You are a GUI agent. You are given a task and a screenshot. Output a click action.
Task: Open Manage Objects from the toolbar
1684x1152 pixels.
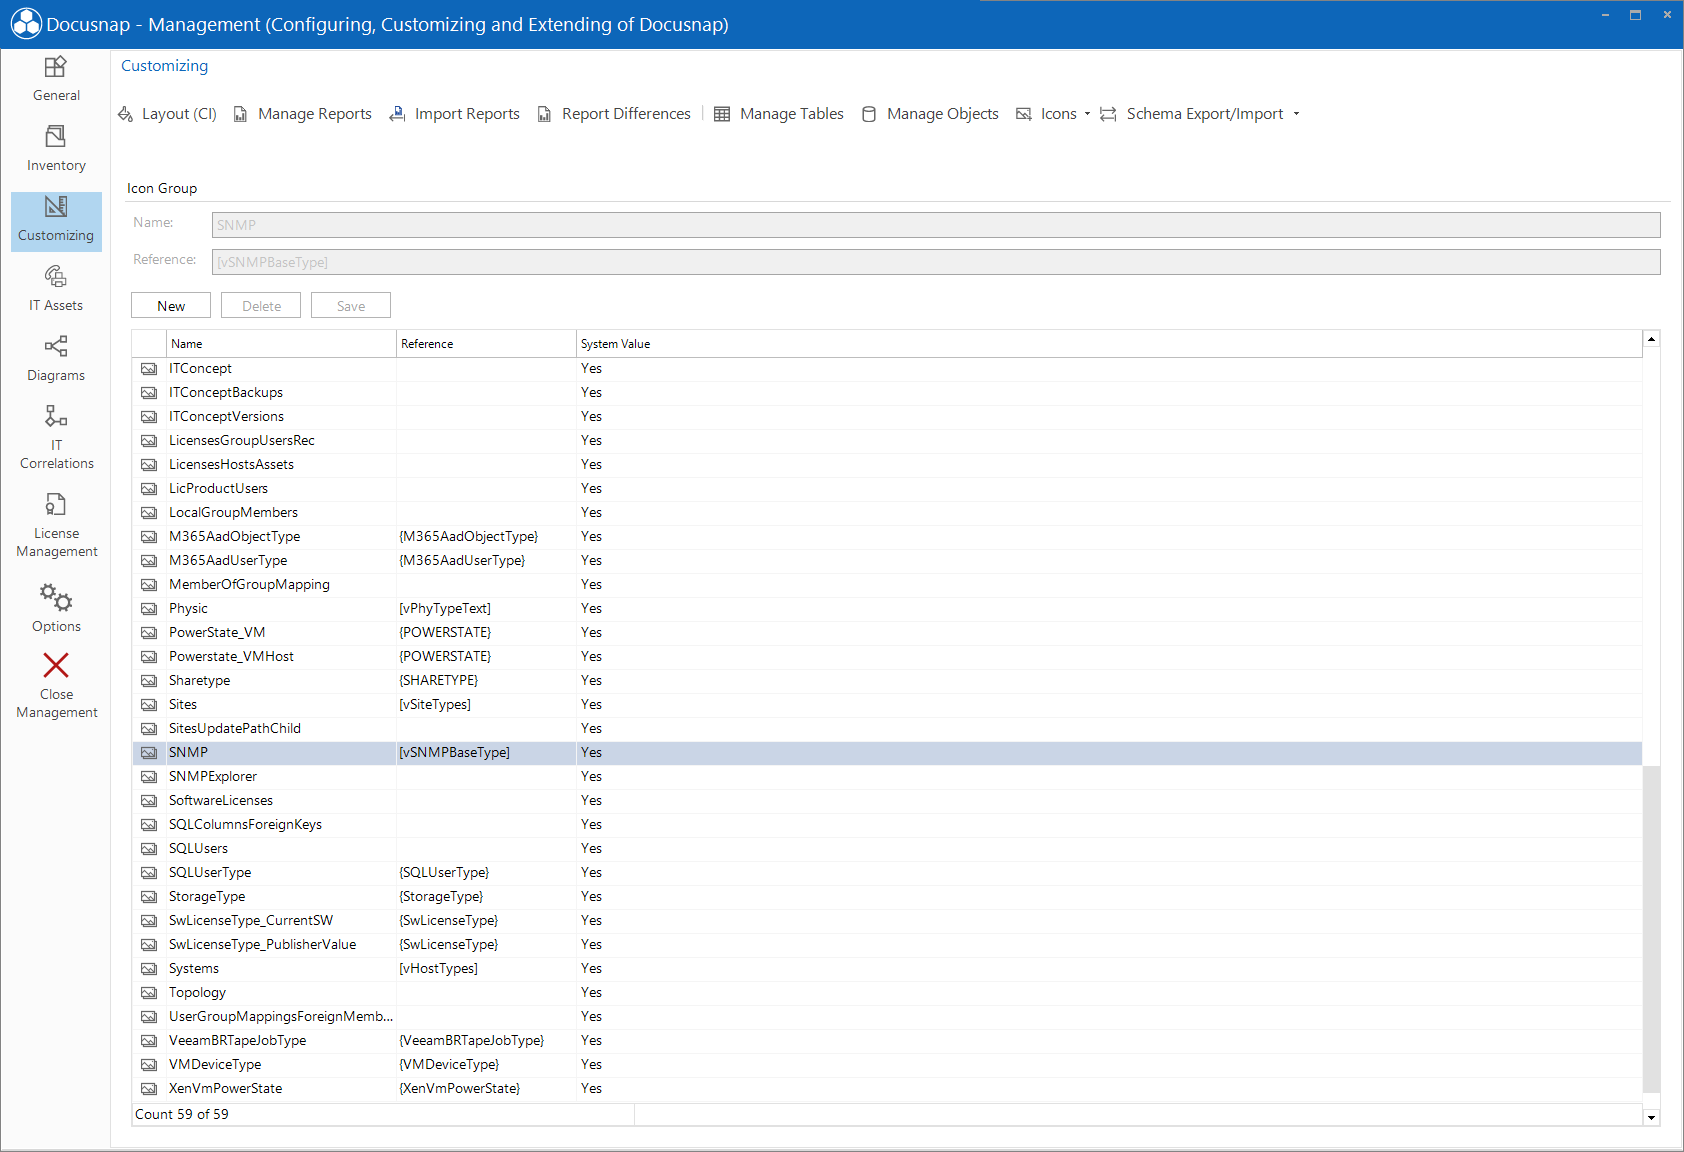(930, 114)
